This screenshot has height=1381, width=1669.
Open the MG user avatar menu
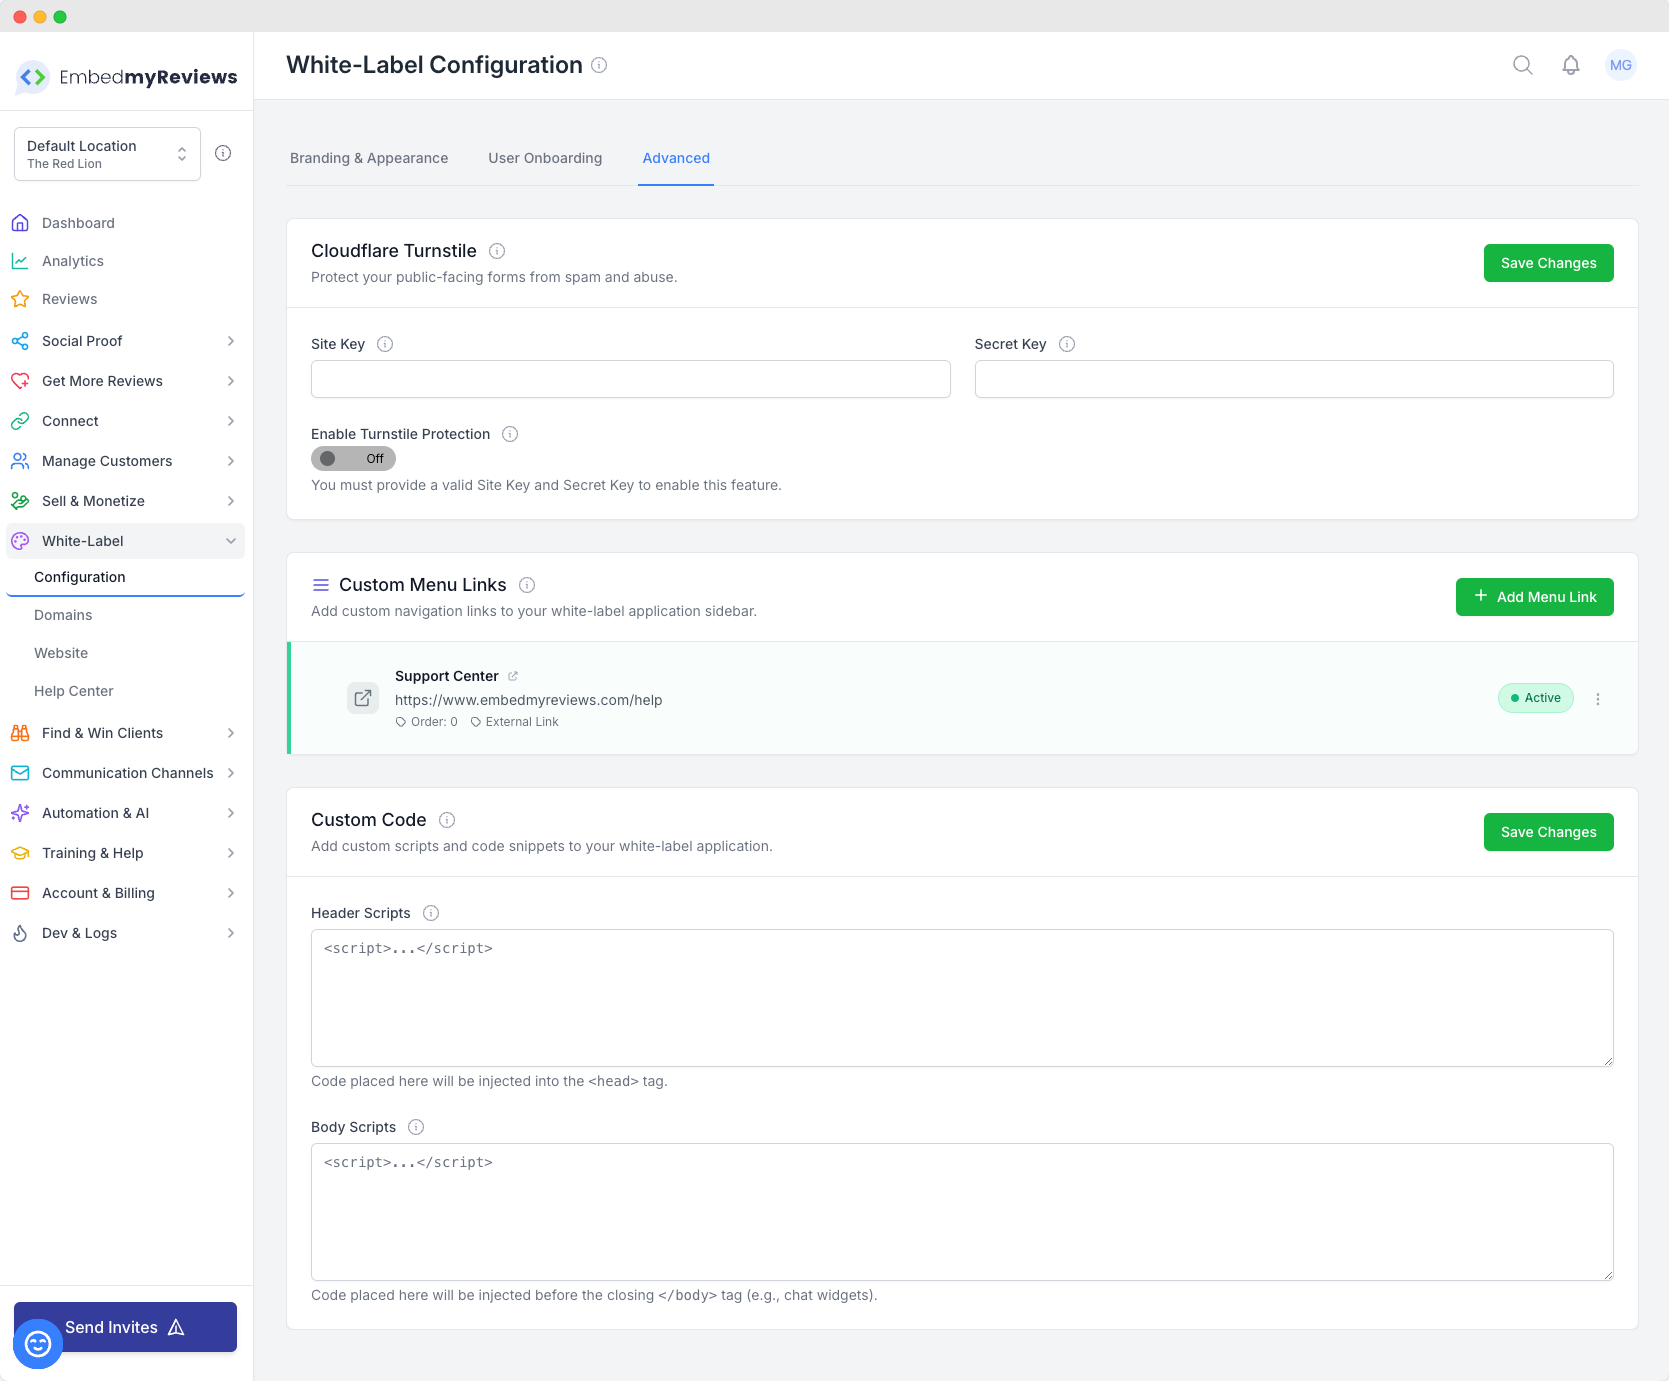pyautogui.click(x=1621, y=65)
